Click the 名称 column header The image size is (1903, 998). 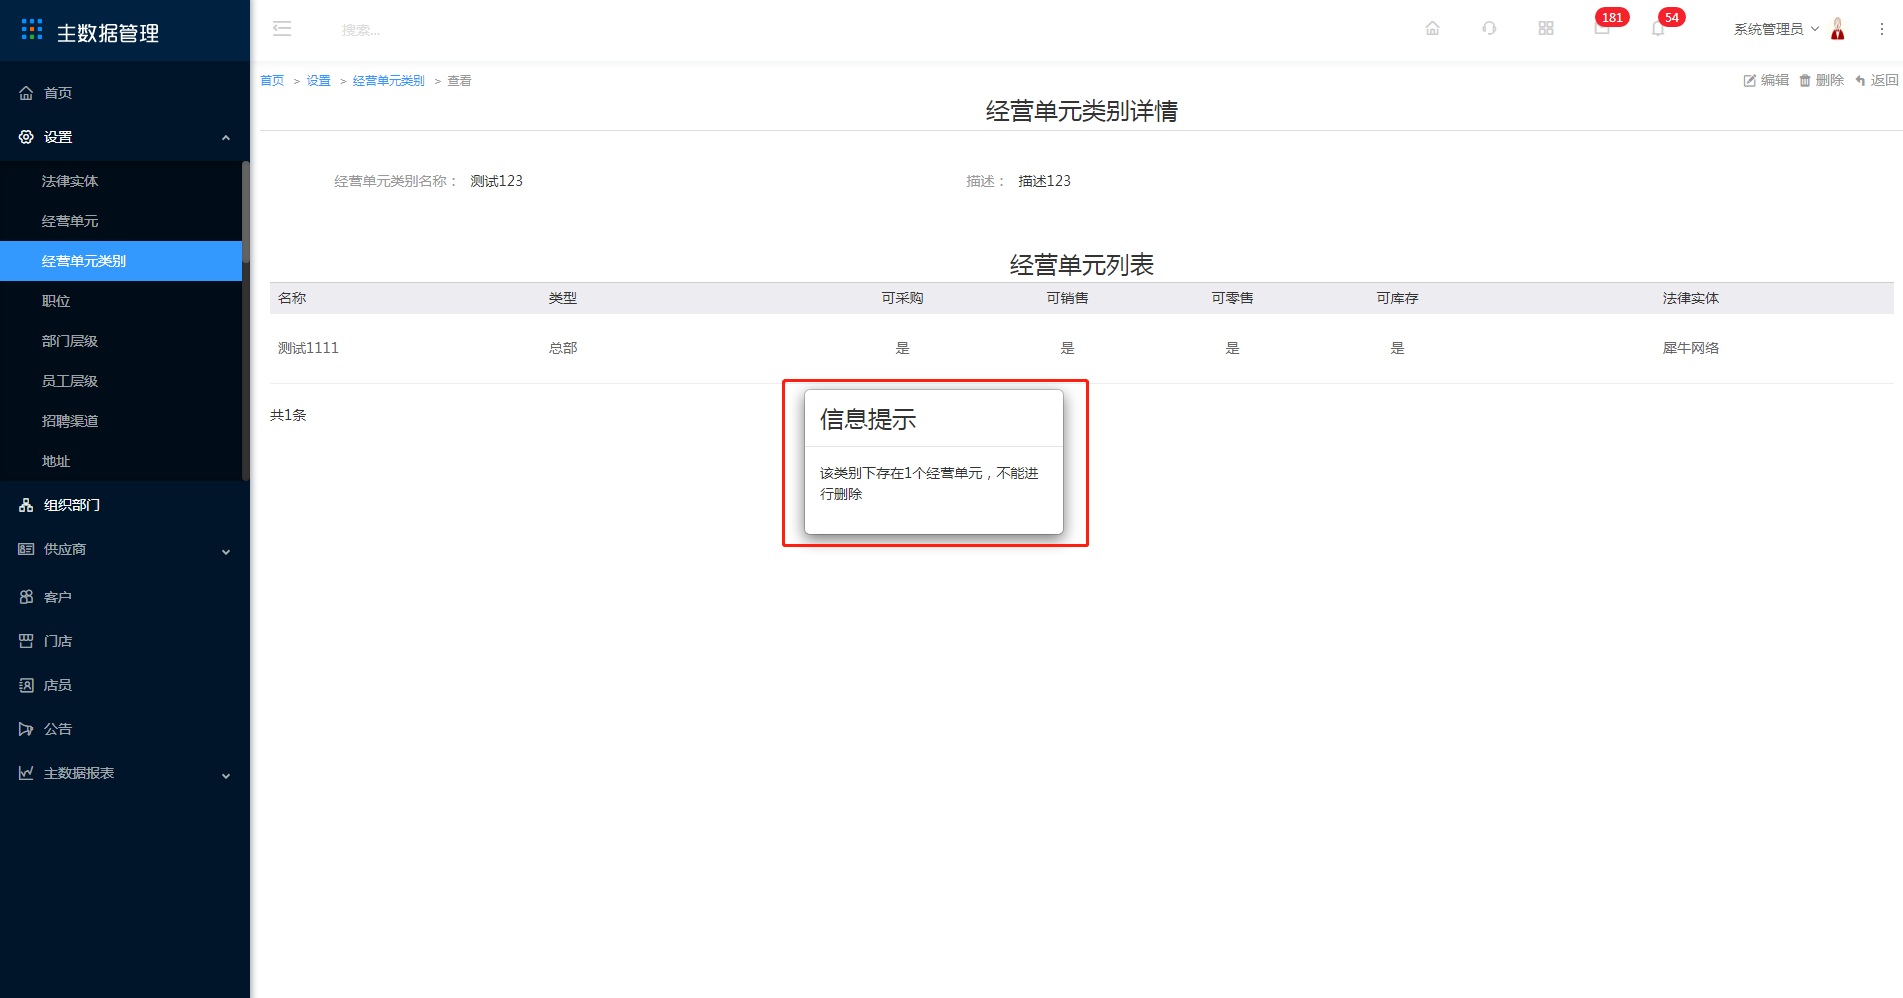tap(292, 298)
